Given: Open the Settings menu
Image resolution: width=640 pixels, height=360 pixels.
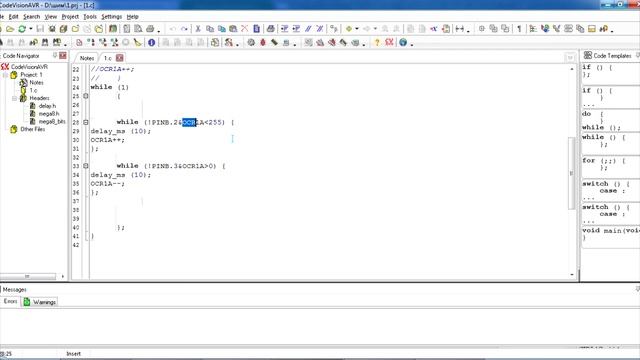Looking at the screenshot, I should pyautogui.click(x=111, y=17).
